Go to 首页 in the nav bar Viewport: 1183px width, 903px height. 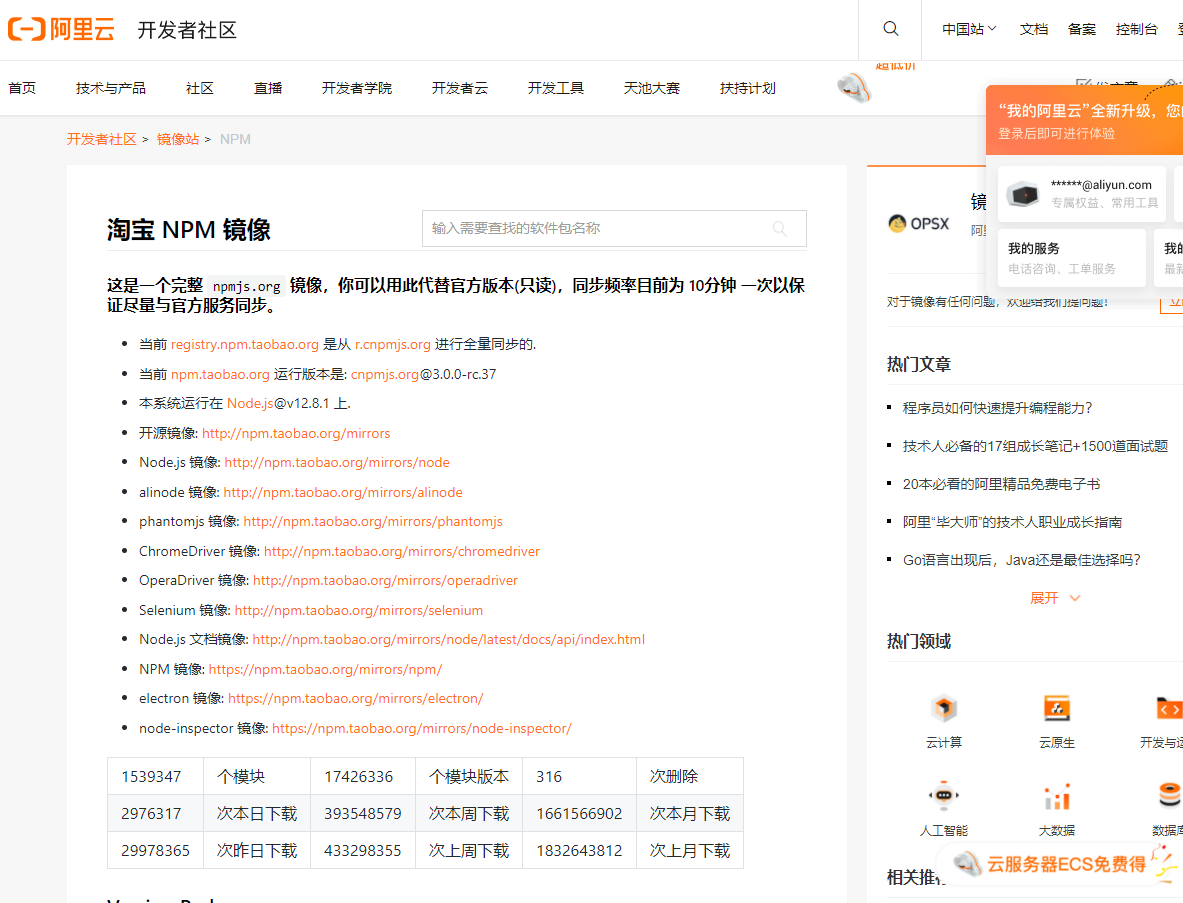coord(22,88)
